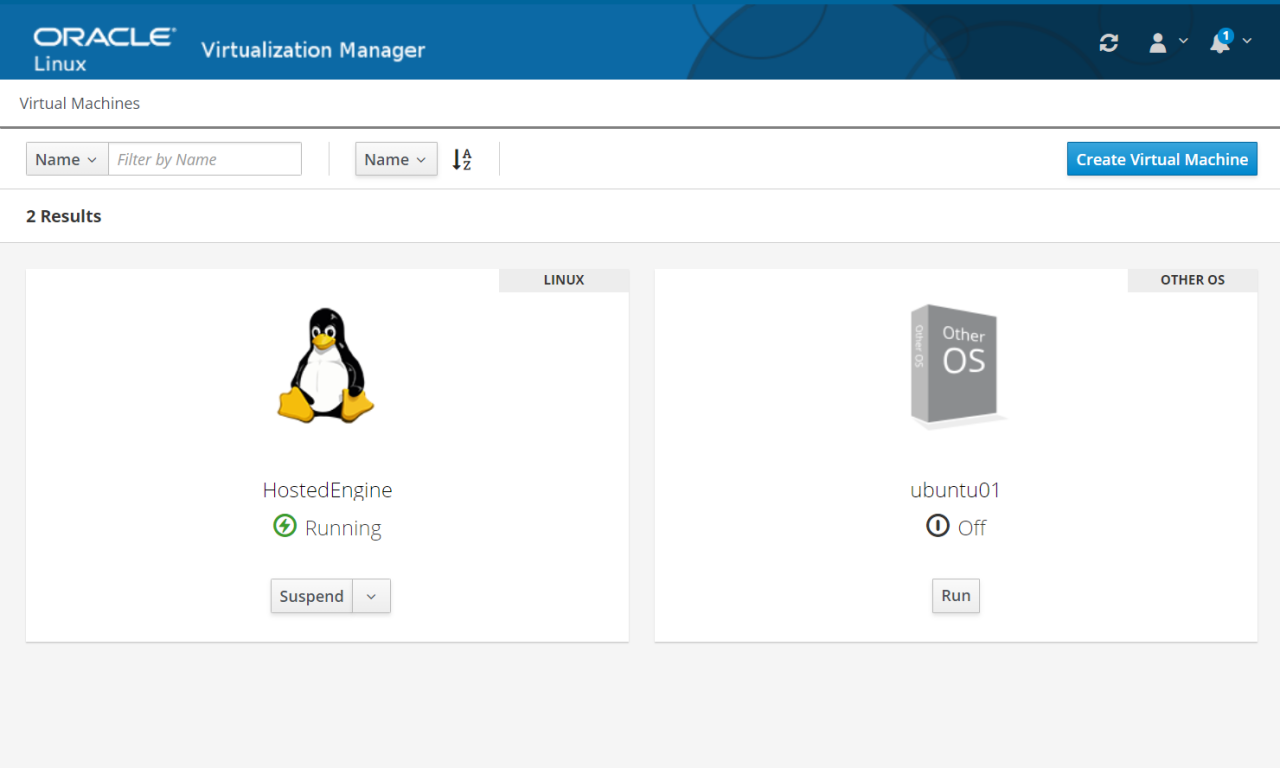The image size is (1280, 768).
Task: Open the user account menu icon
Action: [1158, 42]
